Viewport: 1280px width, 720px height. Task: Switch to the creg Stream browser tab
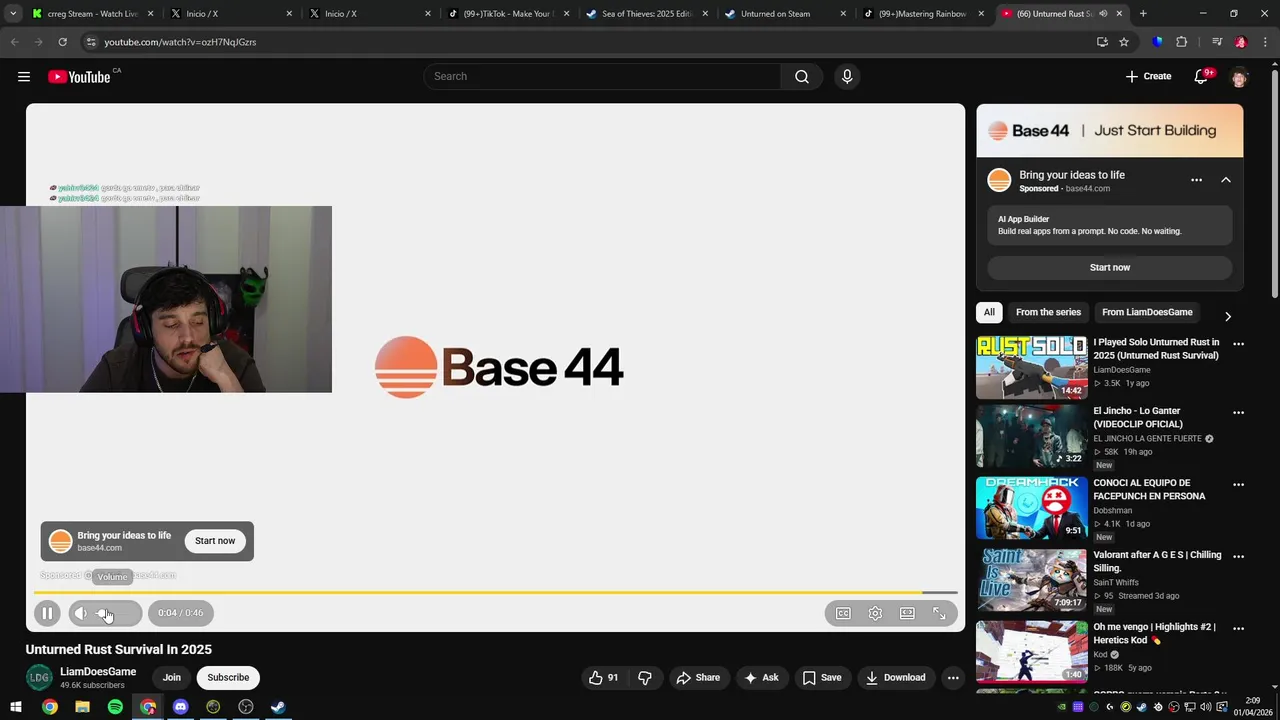tap(92, 14)
